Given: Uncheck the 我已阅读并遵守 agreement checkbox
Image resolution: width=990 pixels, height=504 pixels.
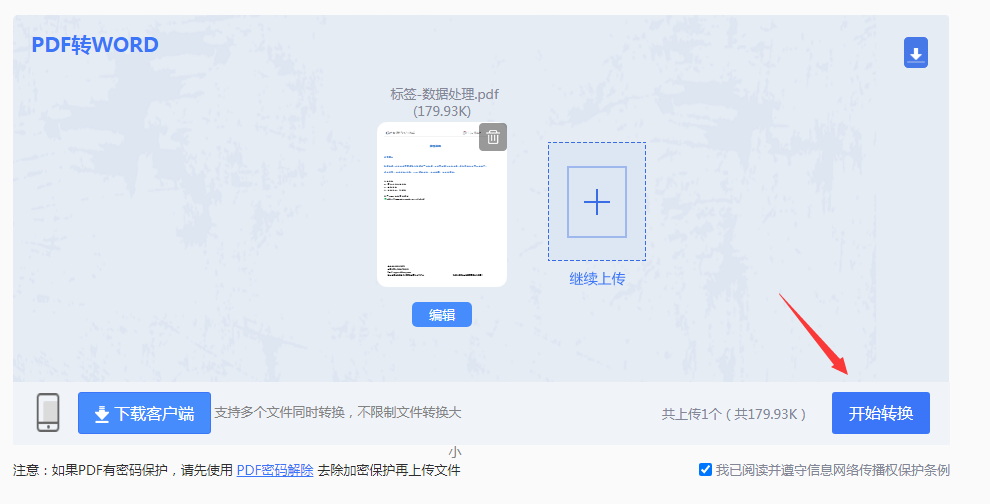Looking at the screenshot, I should [x=705, y=469].
